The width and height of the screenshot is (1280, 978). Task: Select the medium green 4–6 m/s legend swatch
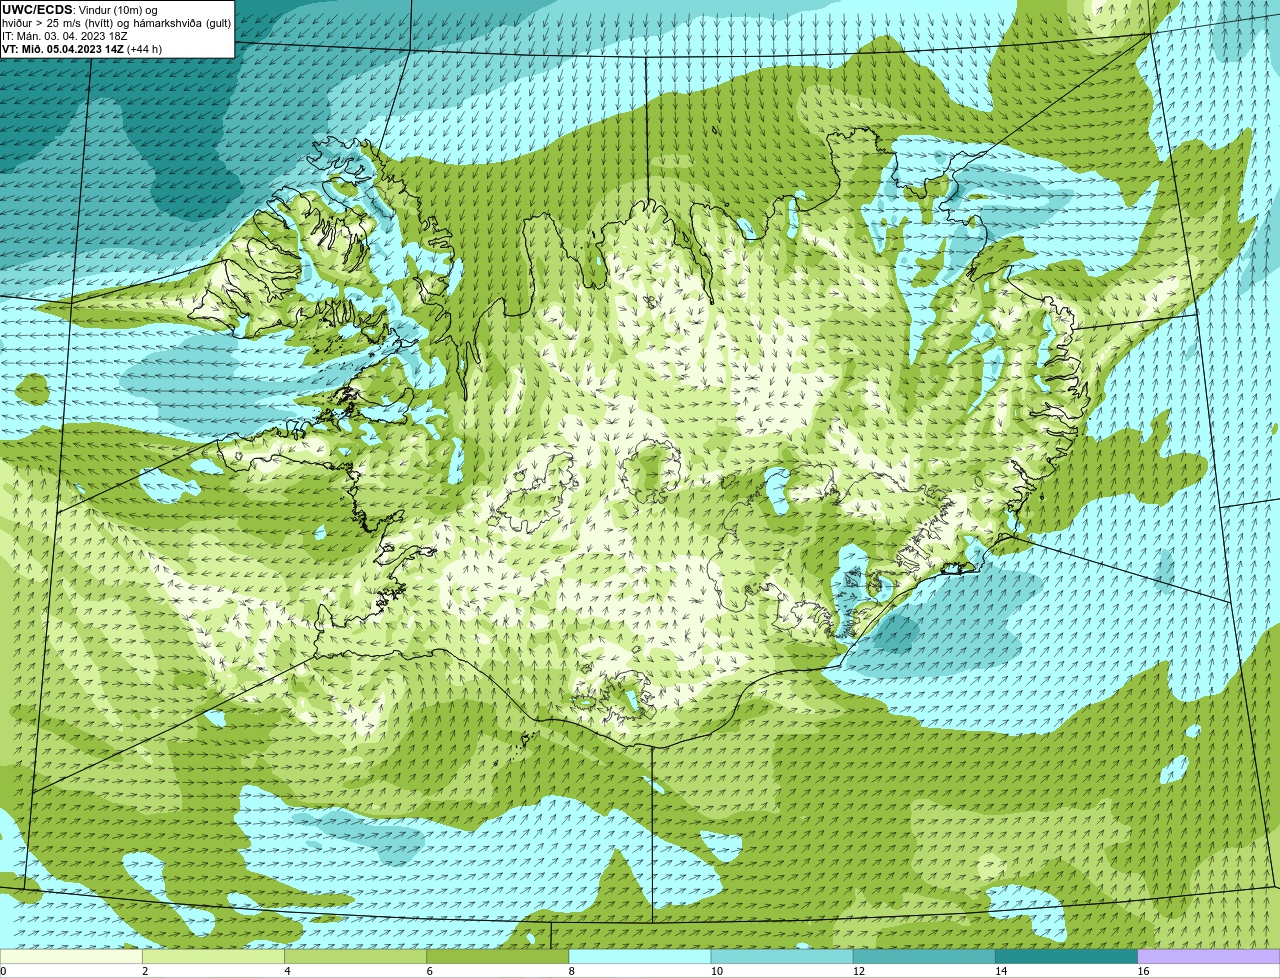tap(355, 957)
